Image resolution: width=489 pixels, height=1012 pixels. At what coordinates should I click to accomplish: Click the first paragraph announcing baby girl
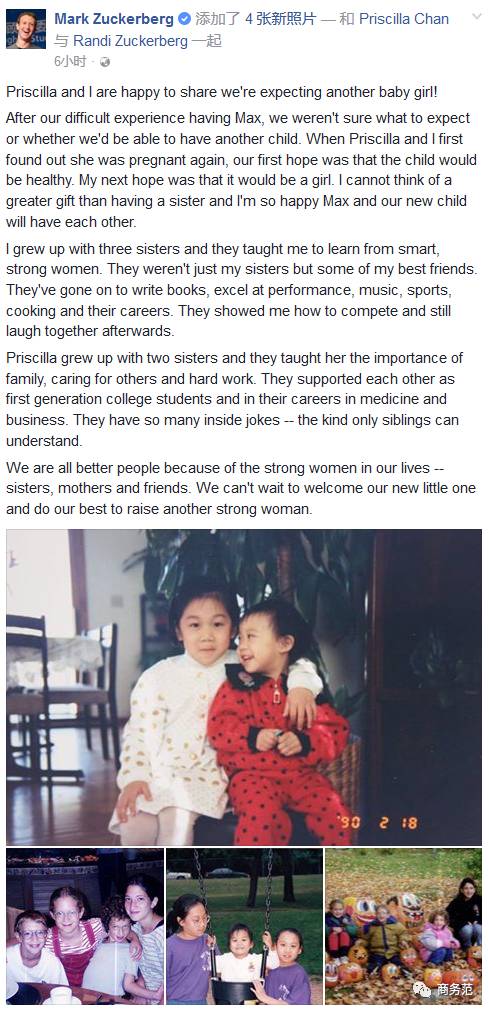[222, 92]
